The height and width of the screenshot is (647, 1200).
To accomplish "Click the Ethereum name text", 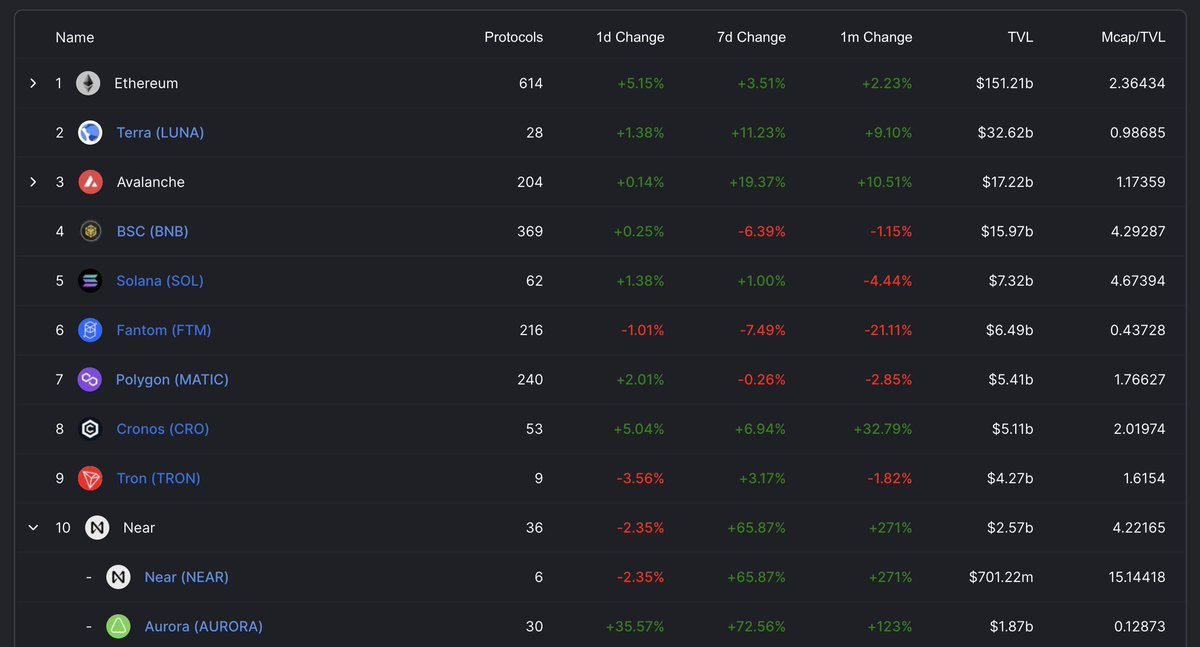I will [x=146, y=83].
